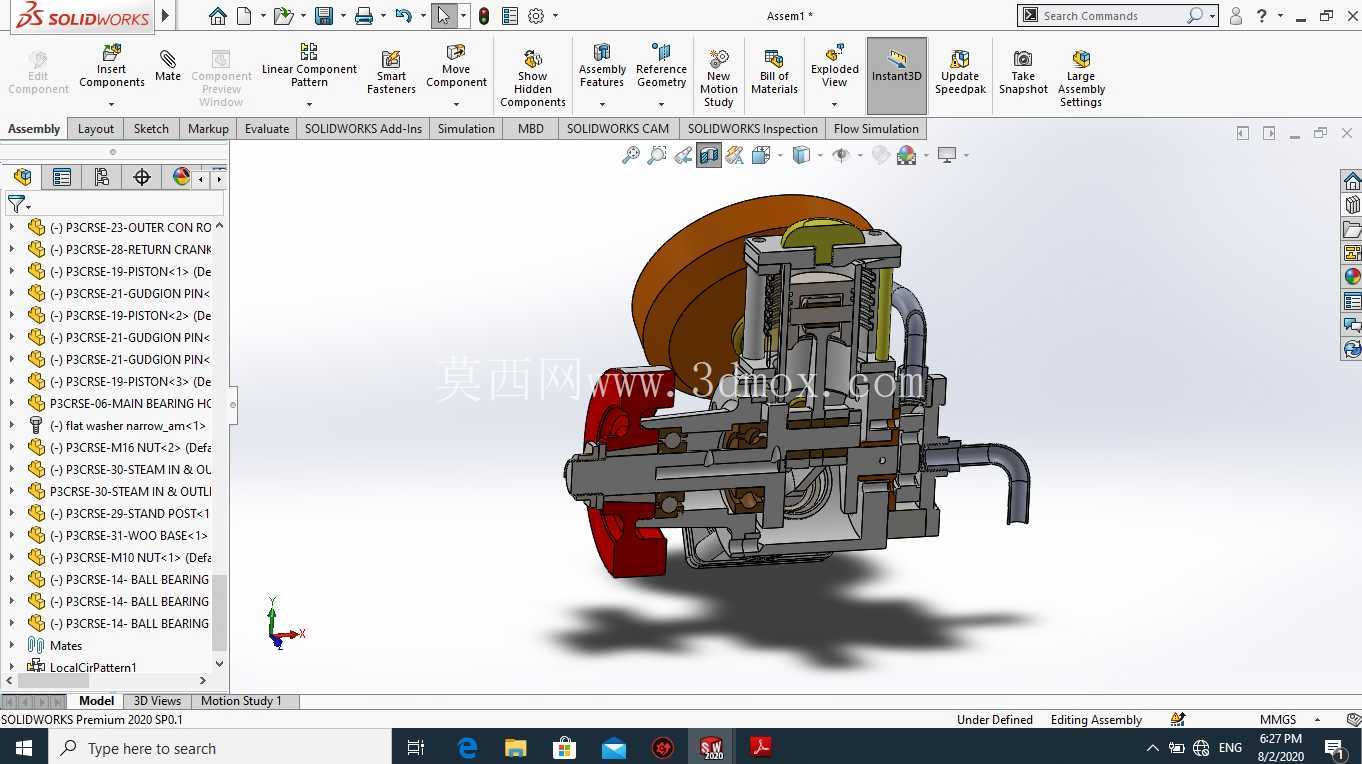Viewport: 1362px width, 764px height.
Task: Expand the Mates folder
Action: pyautogui.click(x=12, y=645)
